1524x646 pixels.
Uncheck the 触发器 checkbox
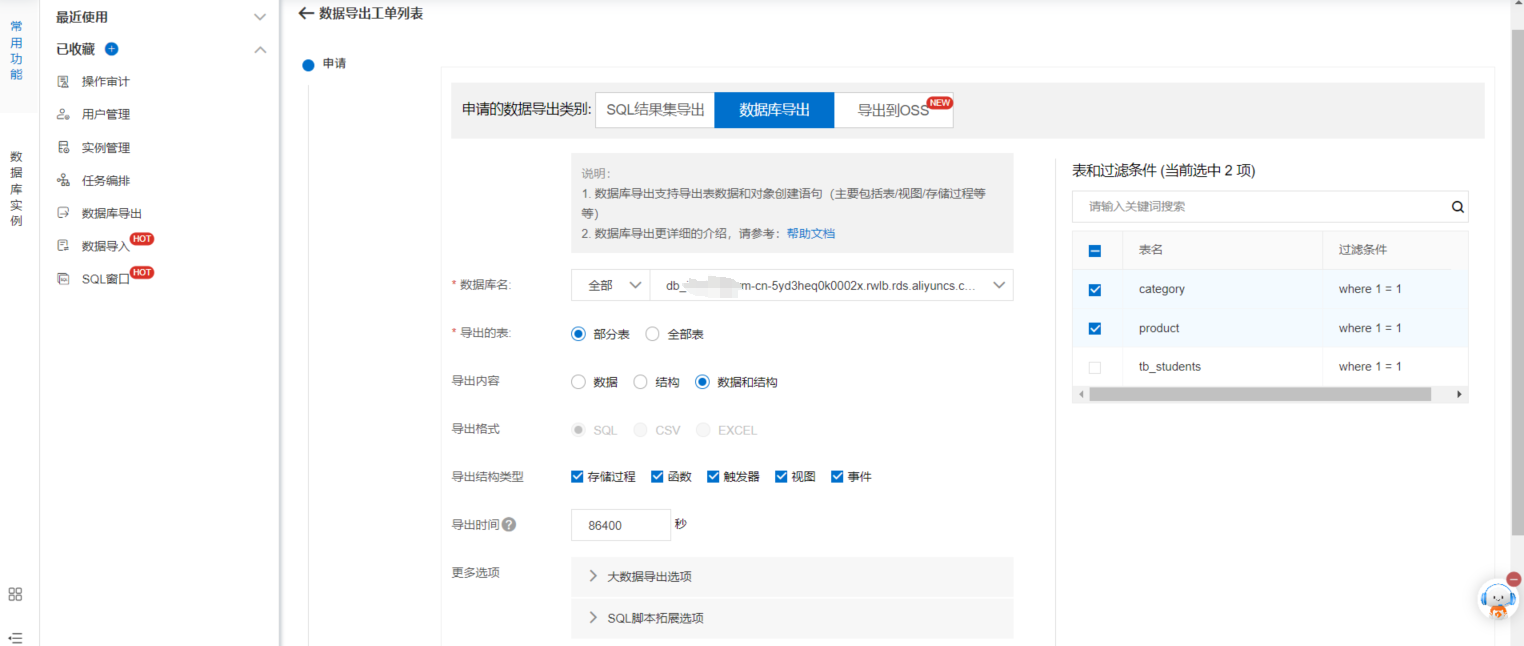(x=713, y=477)
